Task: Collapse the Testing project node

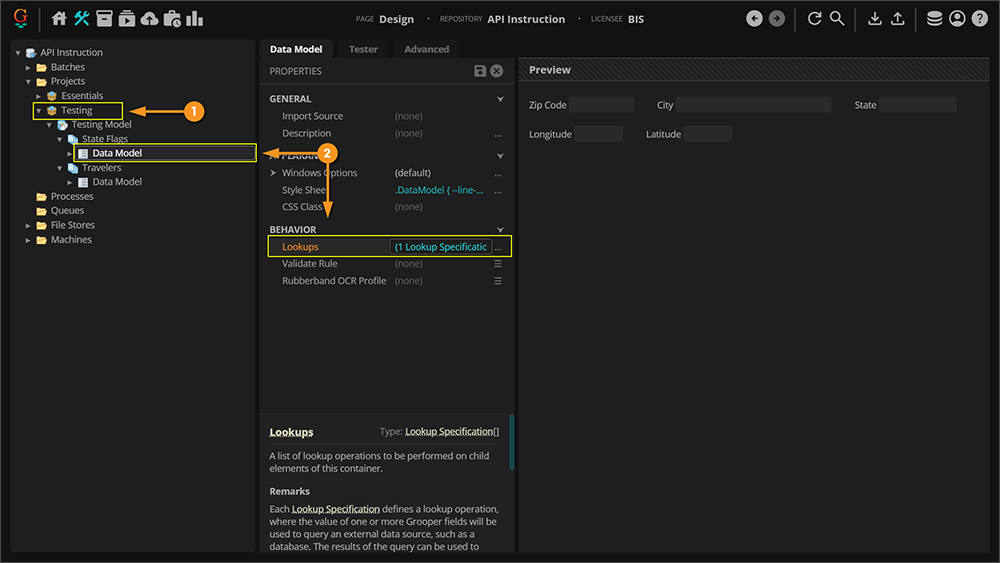Action: click(39, 111)
